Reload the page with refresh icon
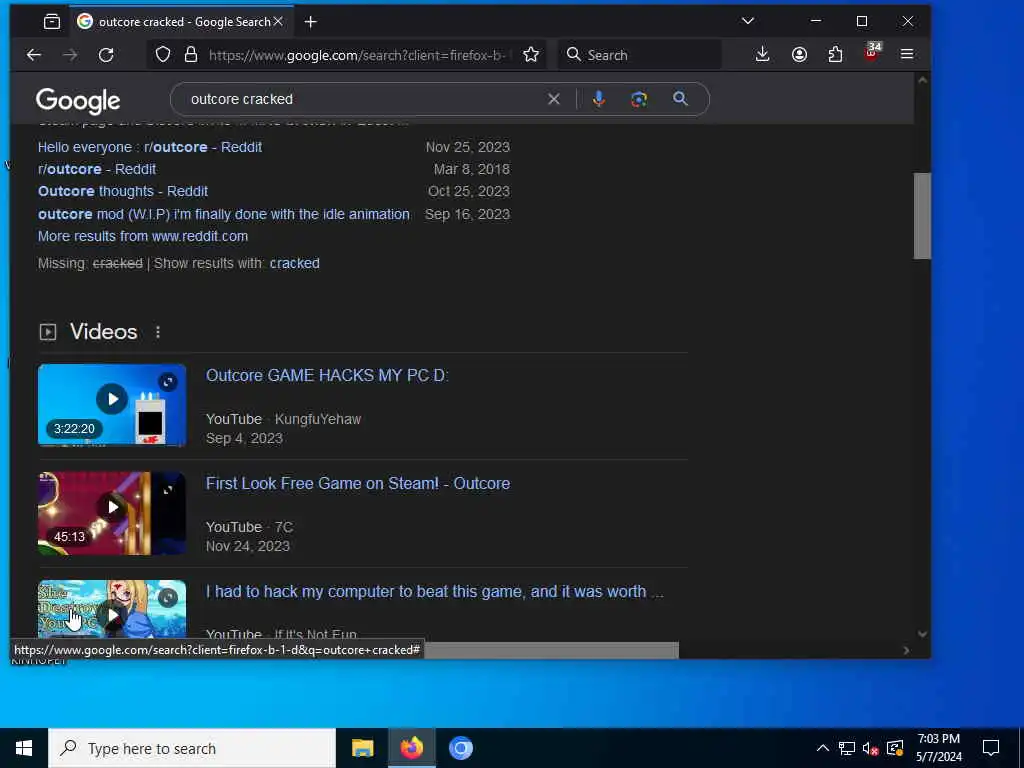Screen dimensions: 1024x768 coord(106,55)
